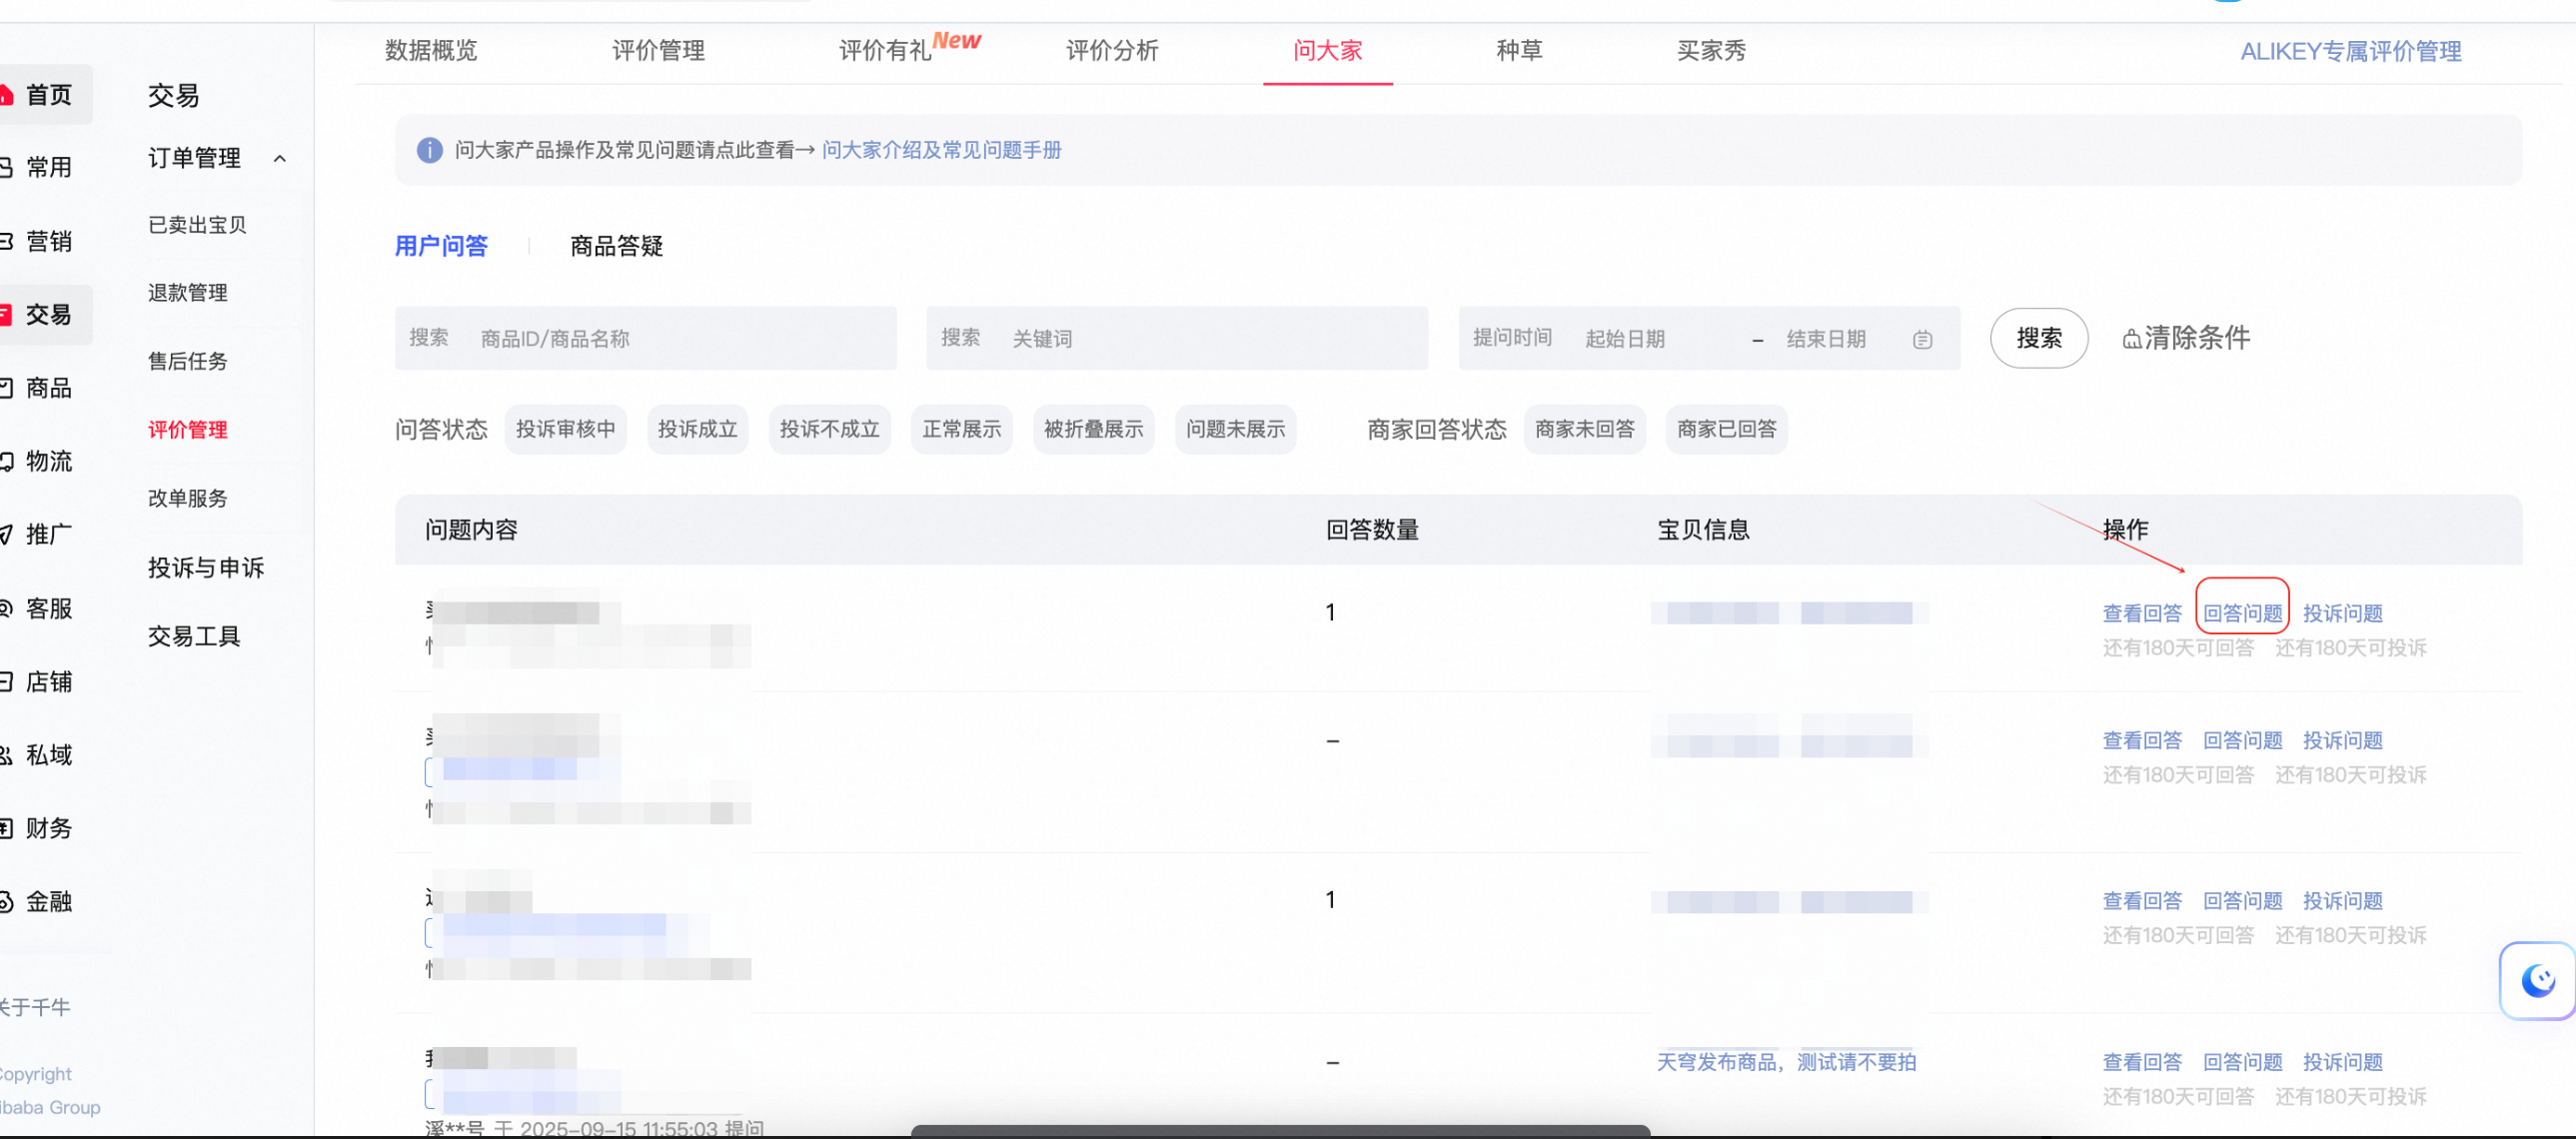Click 投诉问题 for the 天穹发布商品 row
The width and height of the screenshot is (2576, 1139).
pos(2342,1062)
